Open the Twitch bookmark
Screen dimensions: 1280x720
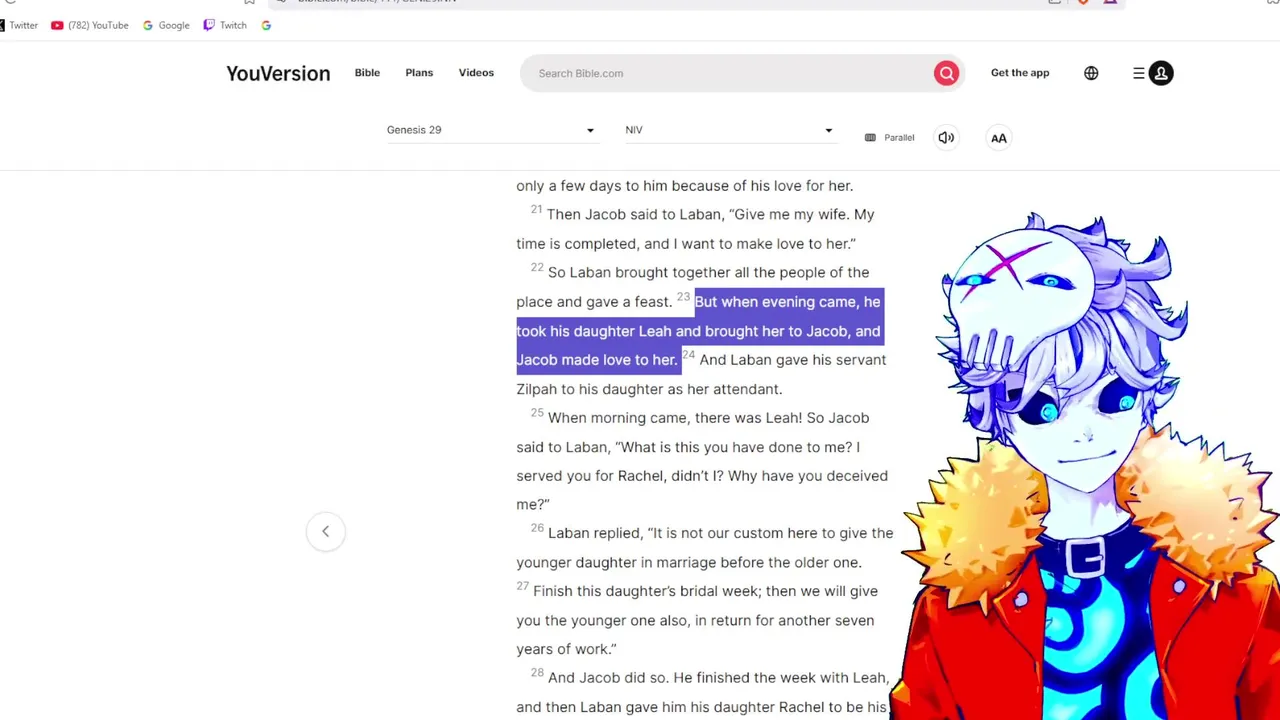pyautogui.click(x=225, y=25)
